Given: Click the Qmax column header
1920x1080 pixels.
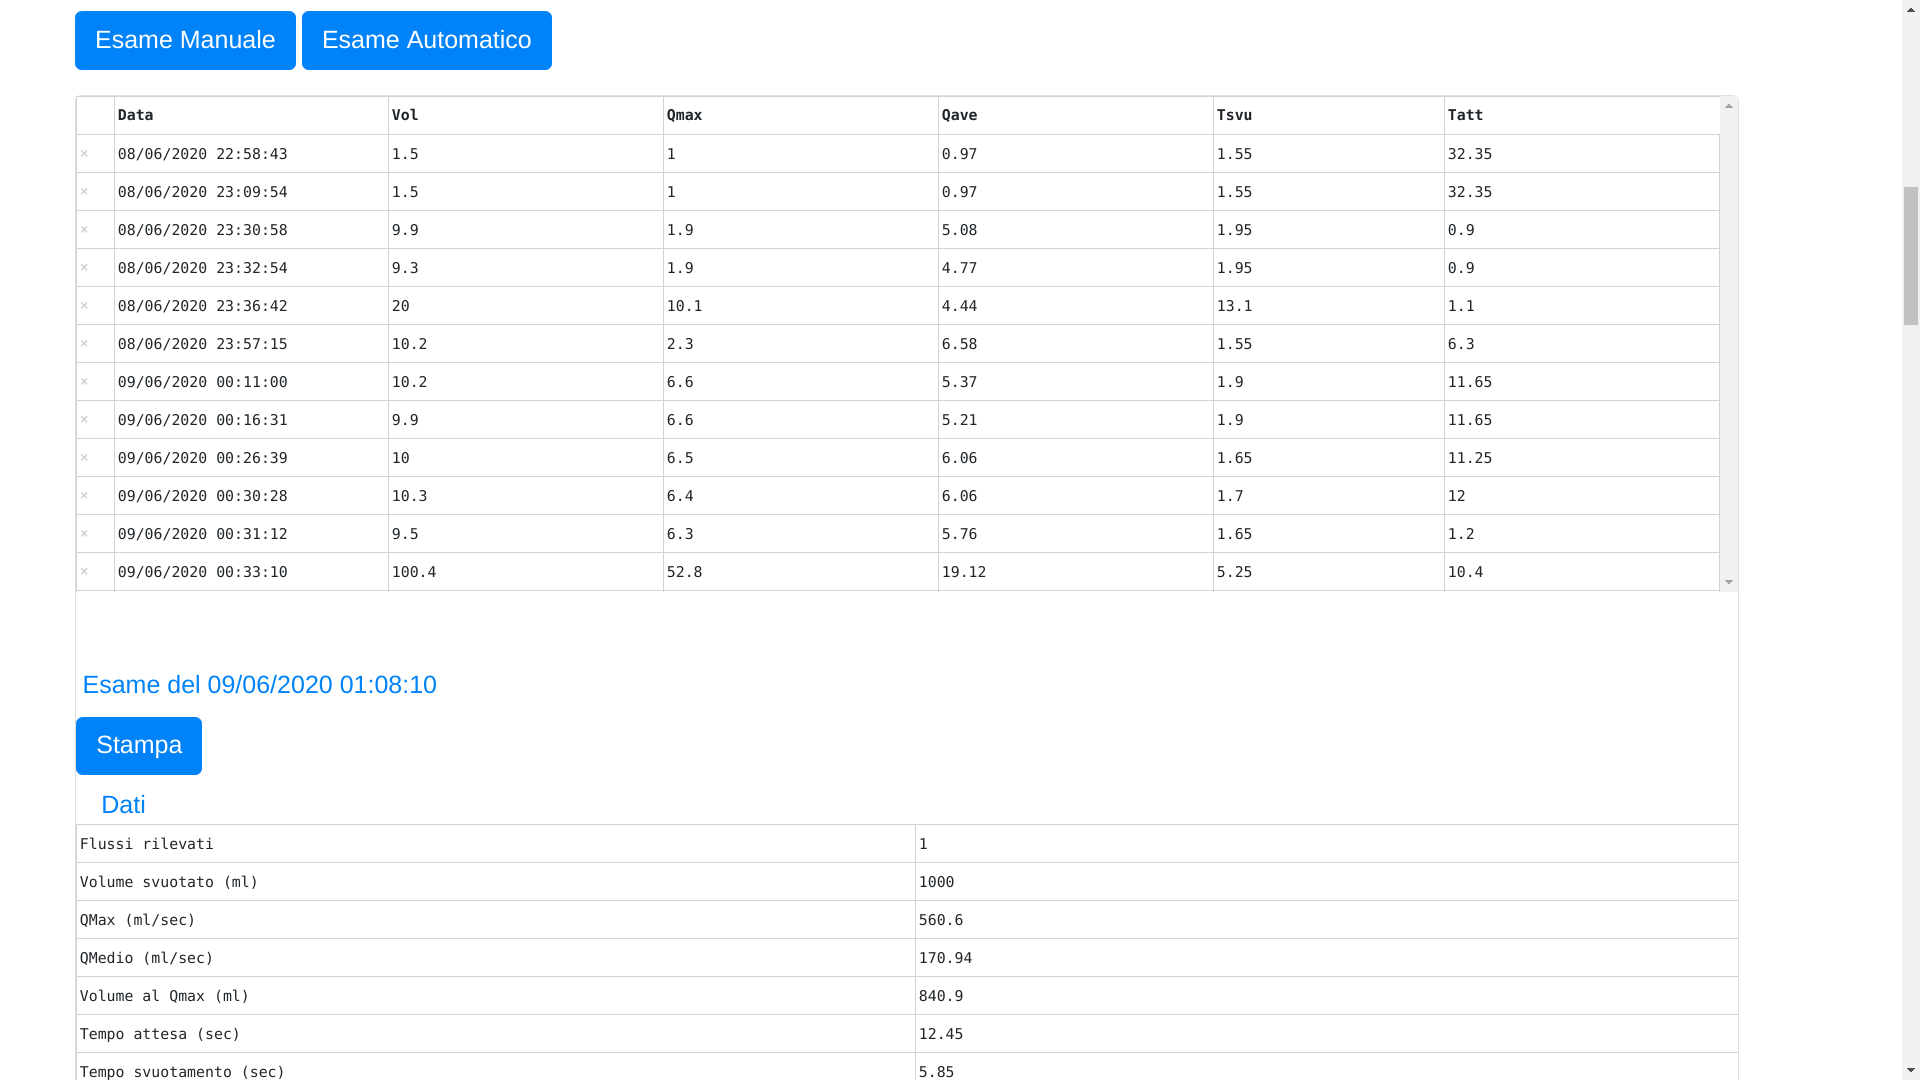Looking at the screenshot, I should tap(684, 115).
